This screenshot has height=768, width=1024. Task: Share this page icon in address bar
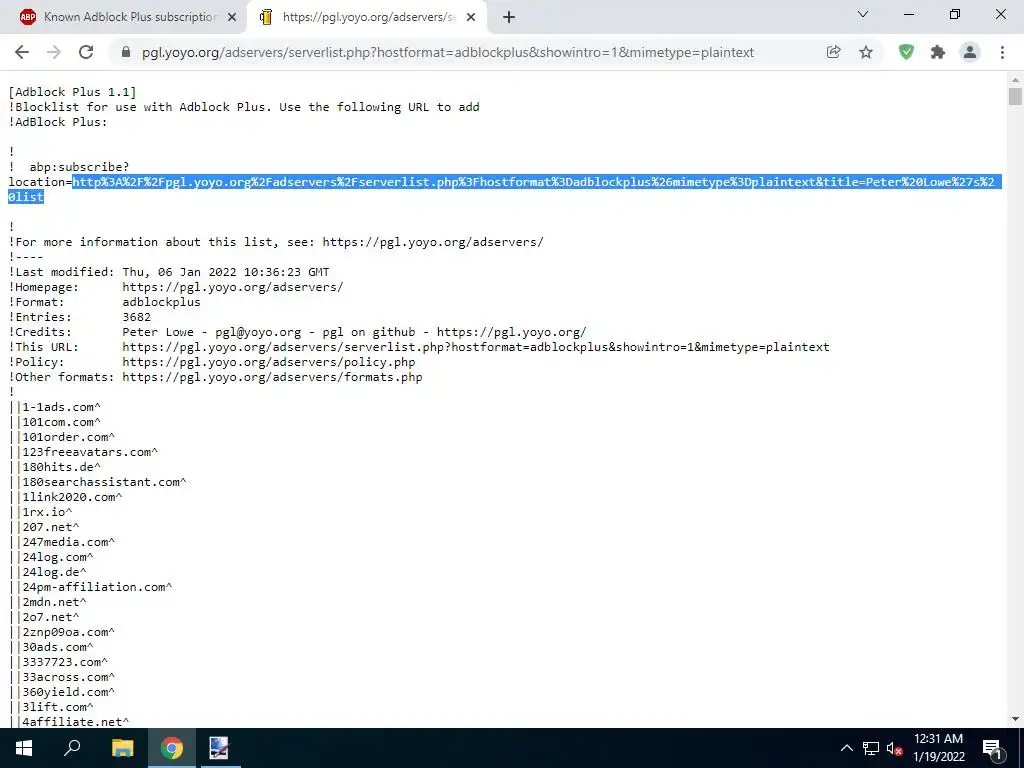(833, 52)
